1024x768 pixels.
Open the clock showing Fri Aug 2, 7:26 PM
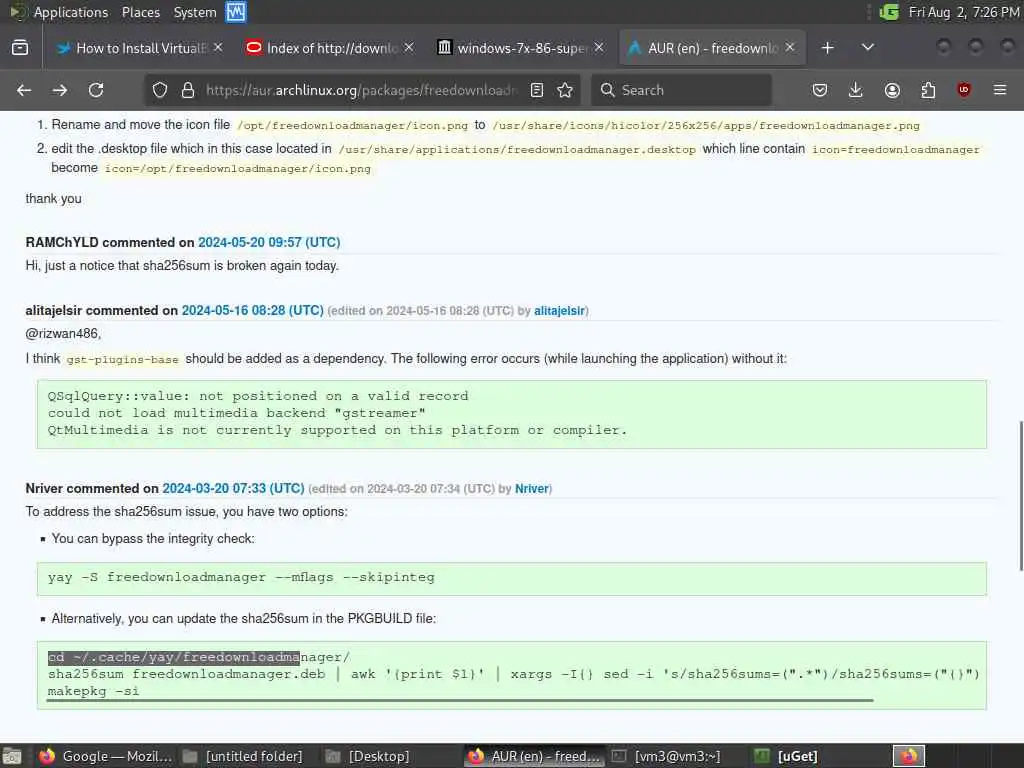tap(963, 12)
